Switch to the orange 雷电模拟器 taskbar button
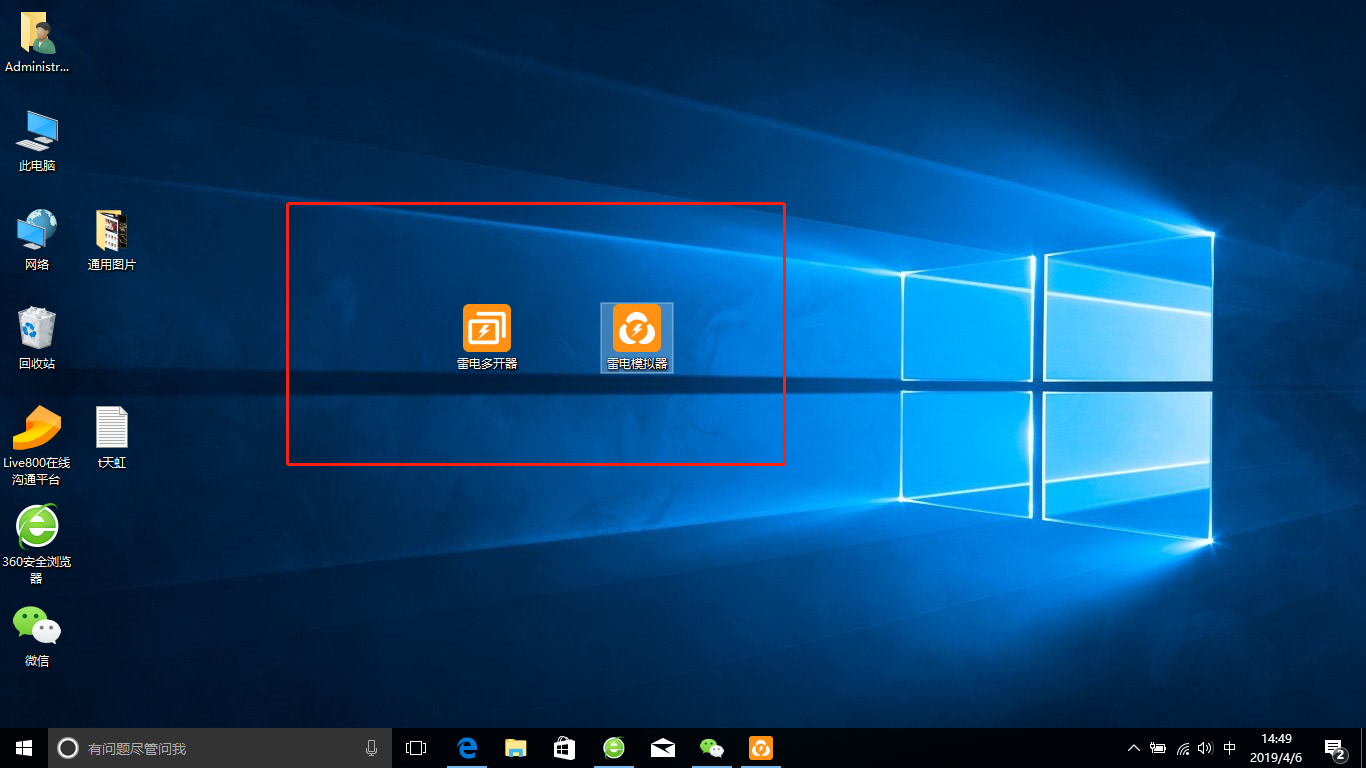Image resolution: width=1366 pixels, height=768 pixels. coord(761,748)
